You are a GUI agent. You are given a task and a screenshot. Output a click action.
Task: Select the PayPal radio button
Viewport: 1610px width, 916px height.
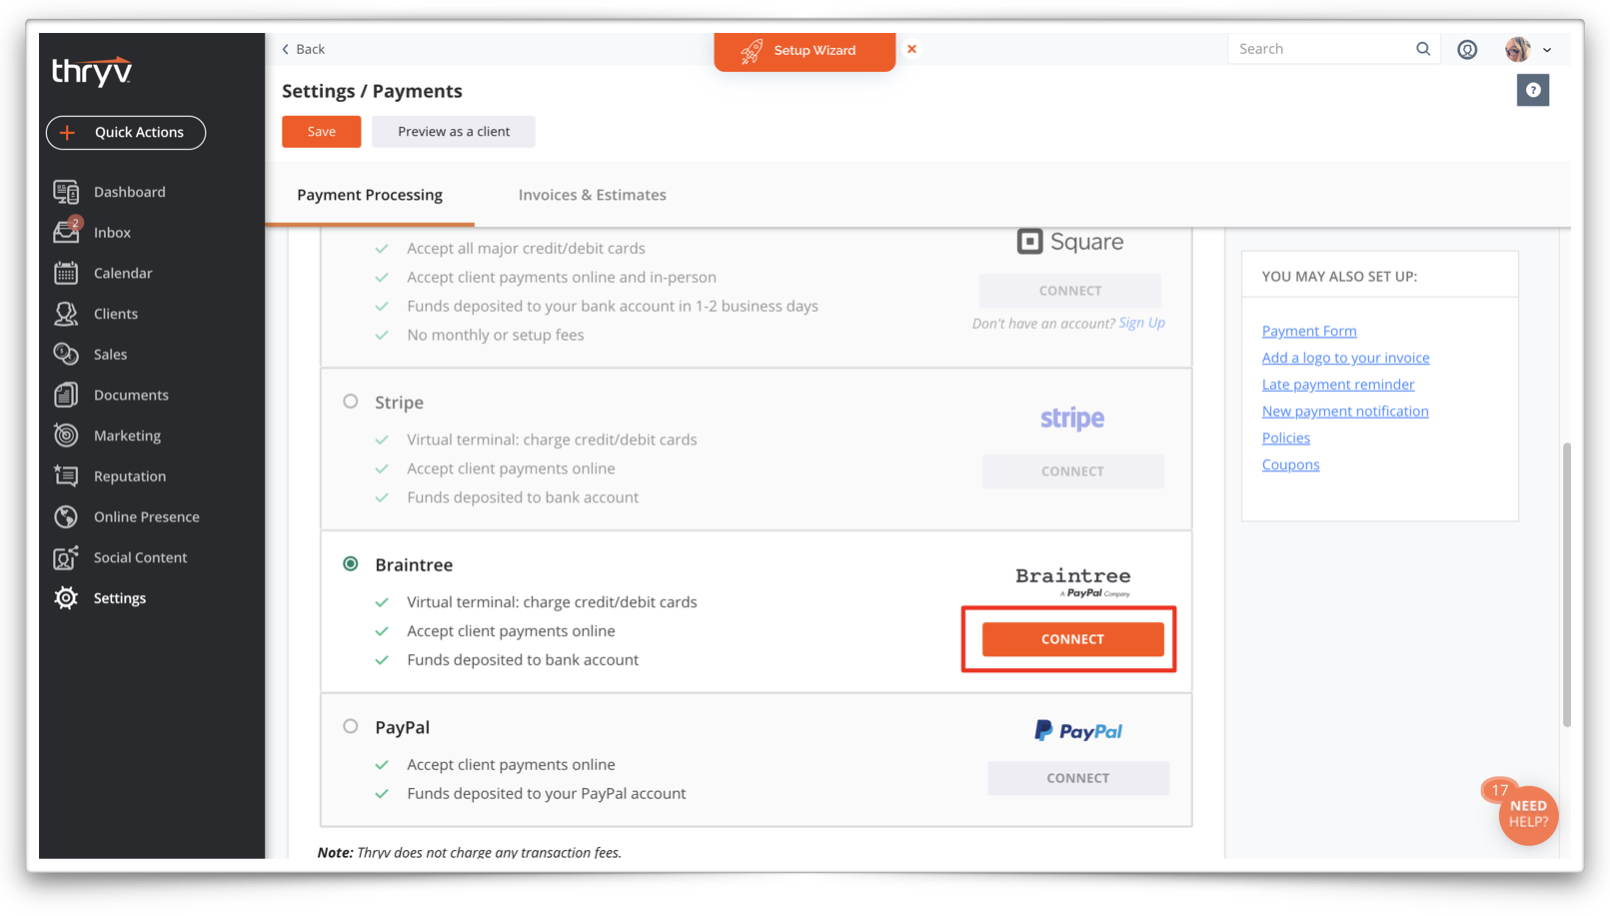tap(350, 726)
